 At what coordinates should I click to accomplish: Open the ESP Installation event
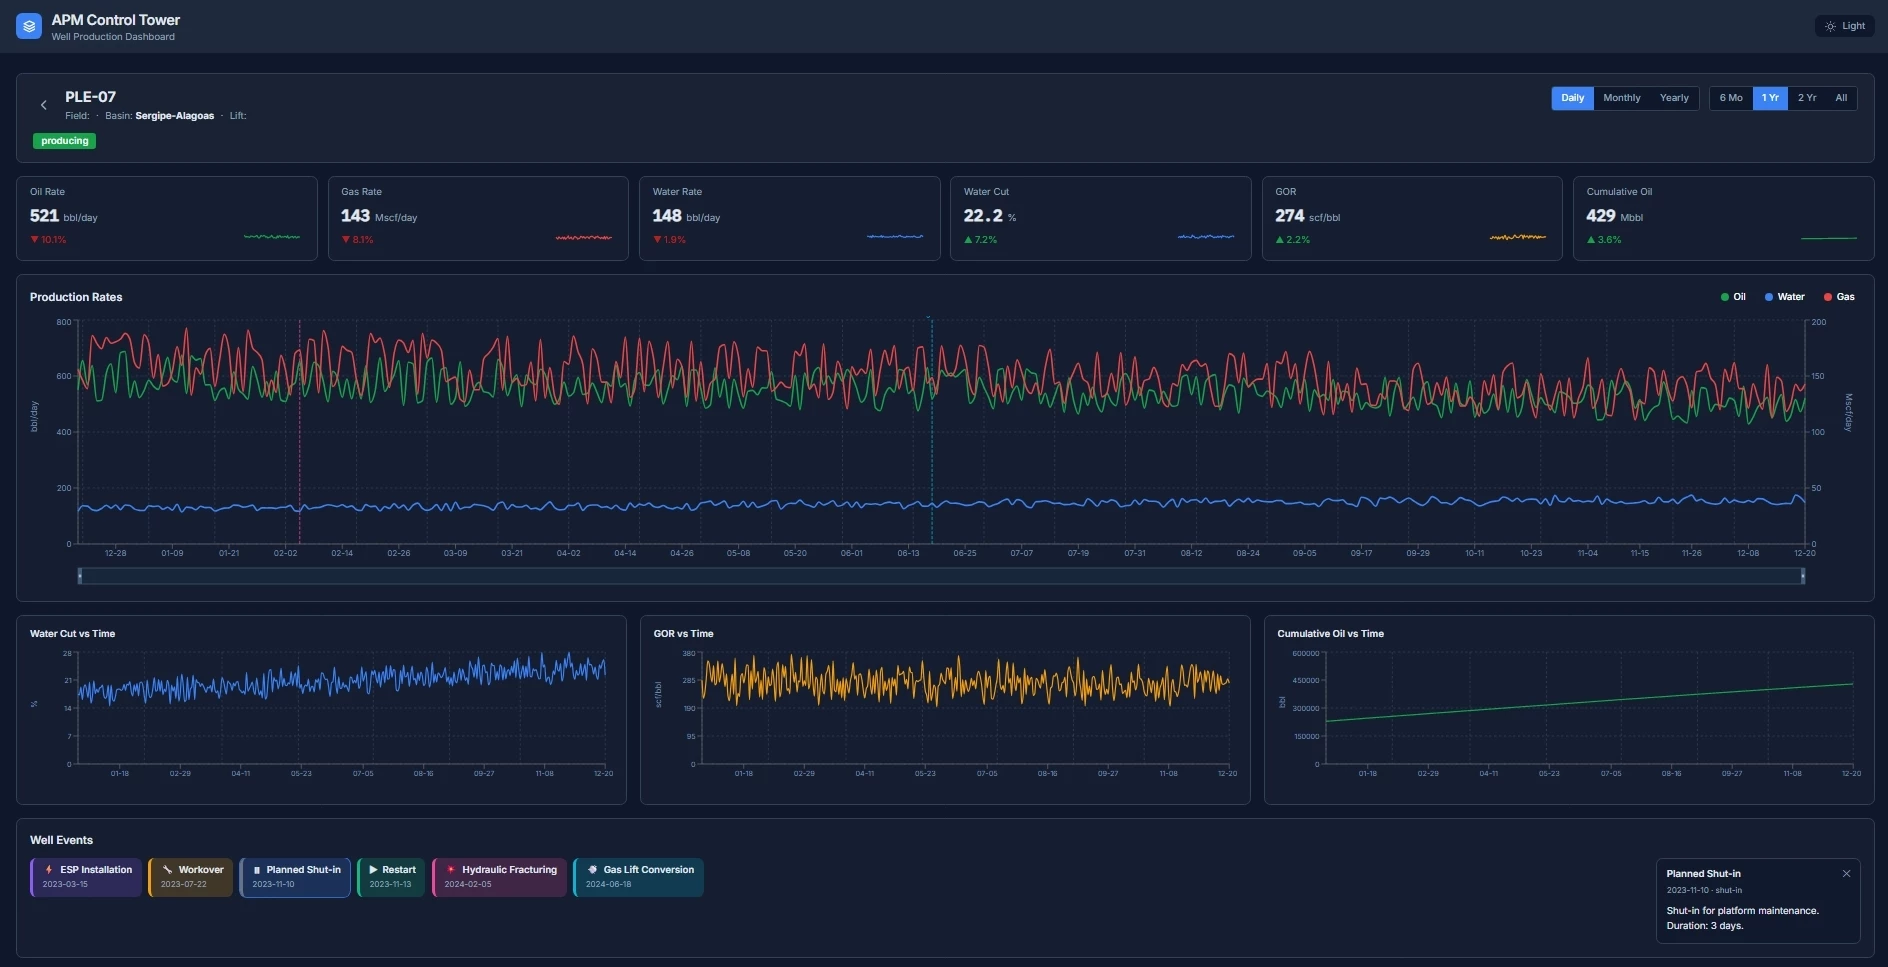[86, 877]
